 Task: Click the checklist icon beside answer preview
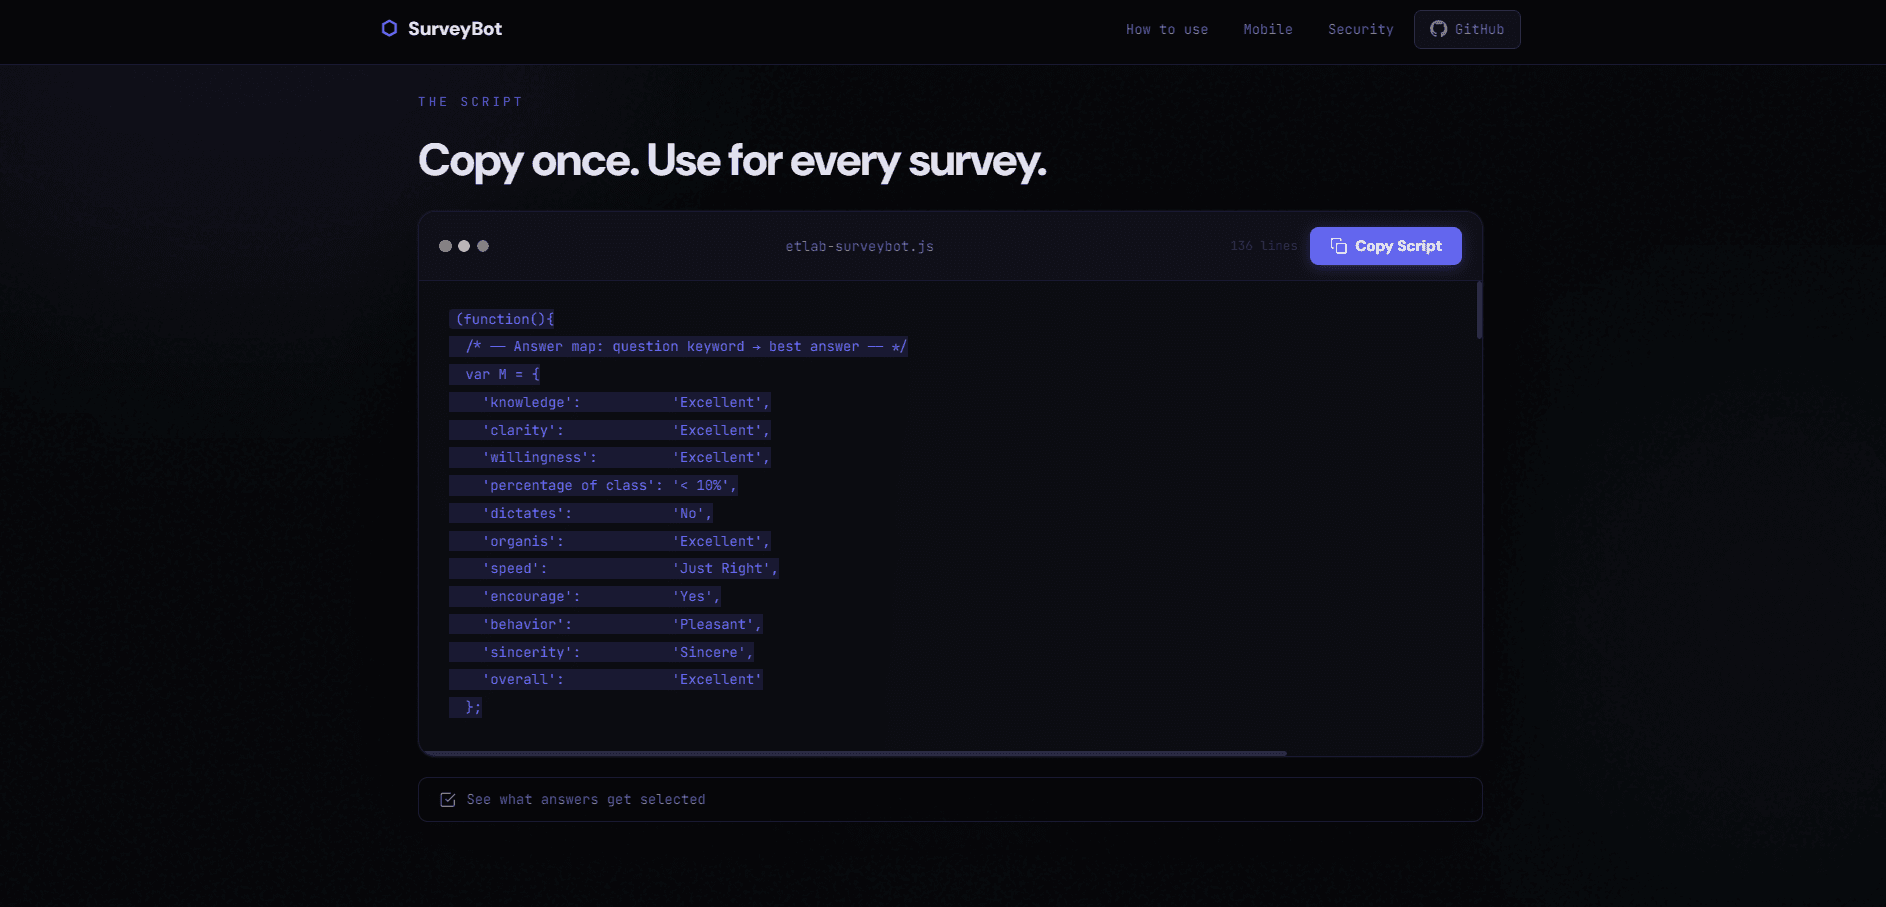pyautogui.click(x=447, y=799)
